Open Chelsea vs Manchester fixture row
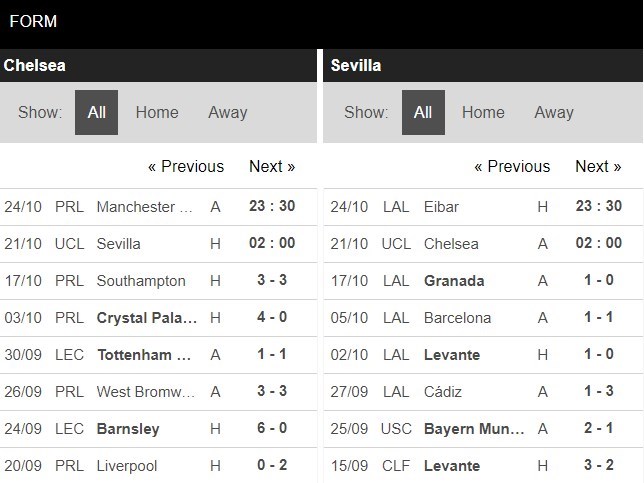644x483 pixels. [159, 207]
